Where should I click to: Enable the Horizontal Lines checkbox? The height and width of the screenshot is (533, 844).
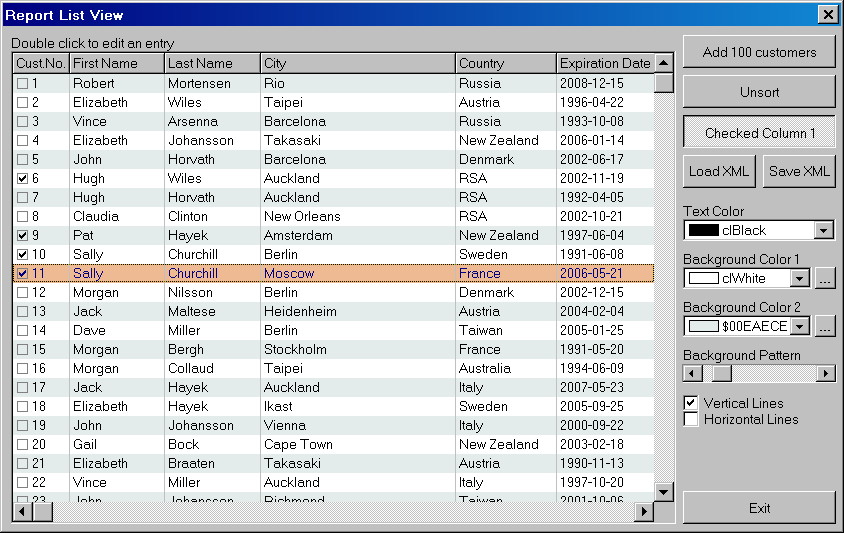click(x=691, y=420)
